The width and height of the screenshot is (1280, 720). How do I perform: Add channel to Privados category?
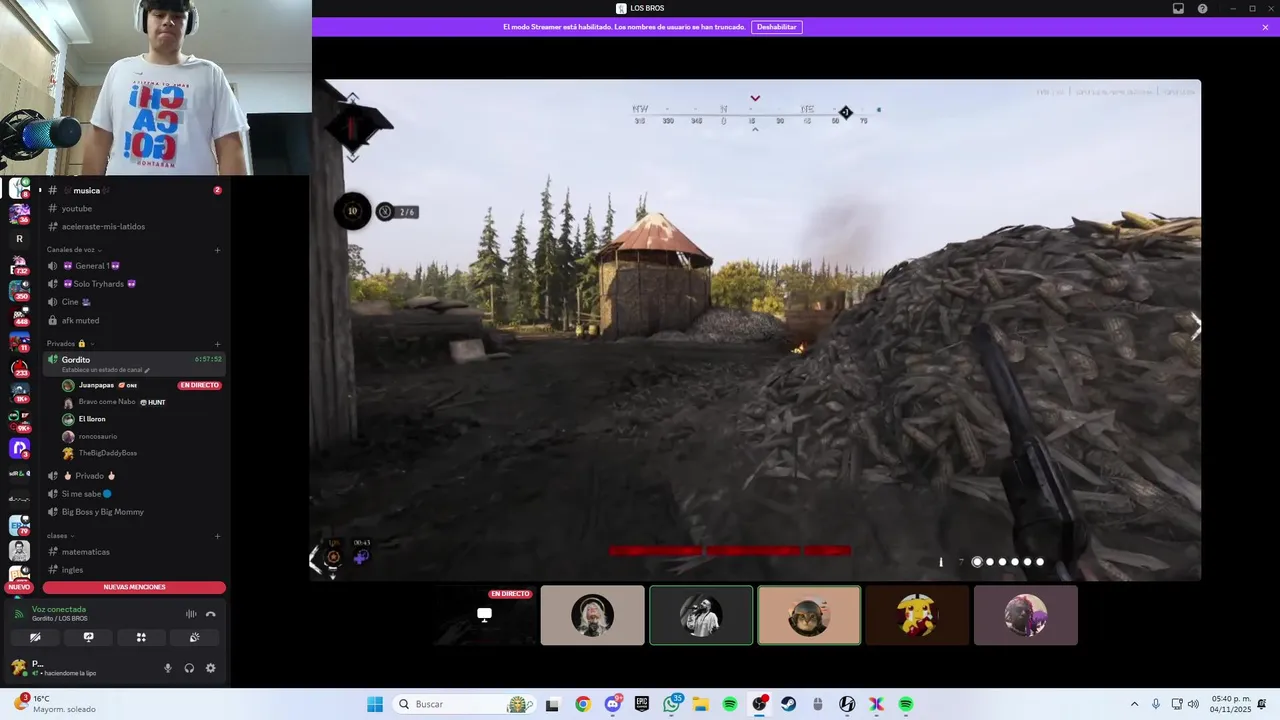click(x=217, y=344)
